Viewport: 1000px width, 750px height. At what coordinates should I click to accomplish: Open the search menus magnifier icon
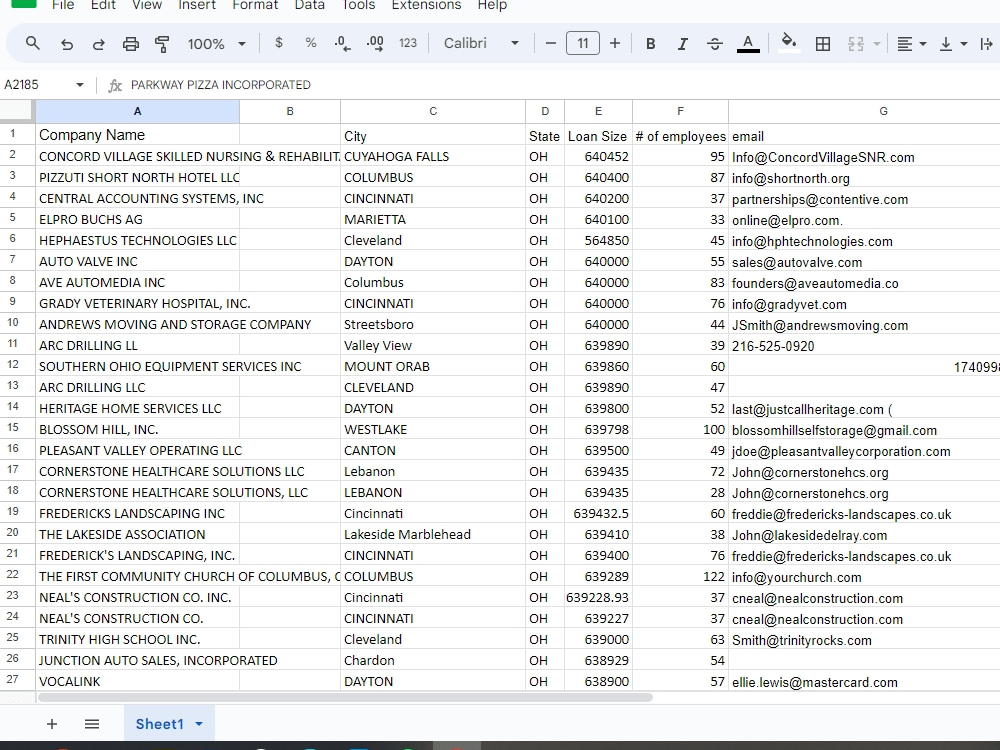click(33, 43)
